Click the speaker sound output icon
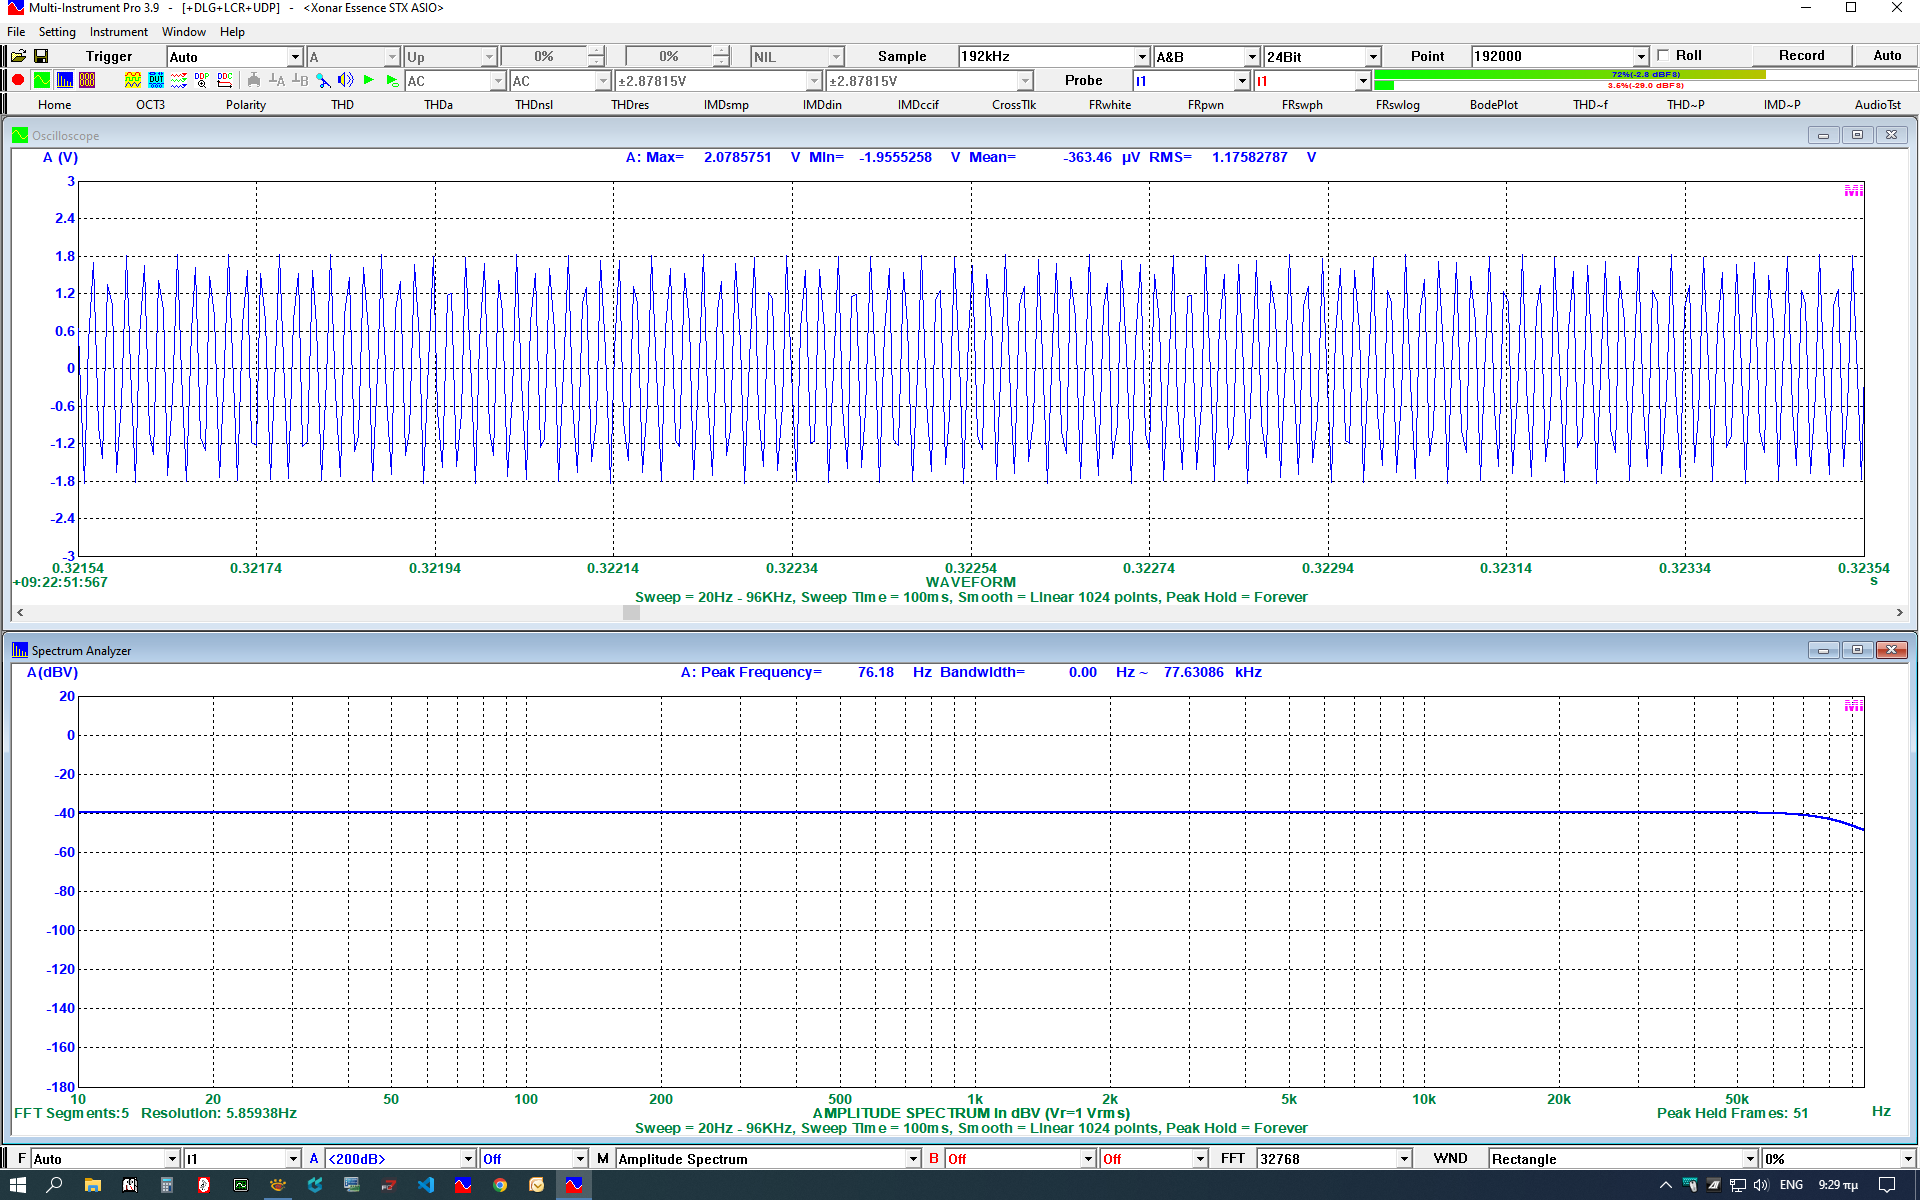This screenshot has width=1920, height=1200. (x=346, y=80)
